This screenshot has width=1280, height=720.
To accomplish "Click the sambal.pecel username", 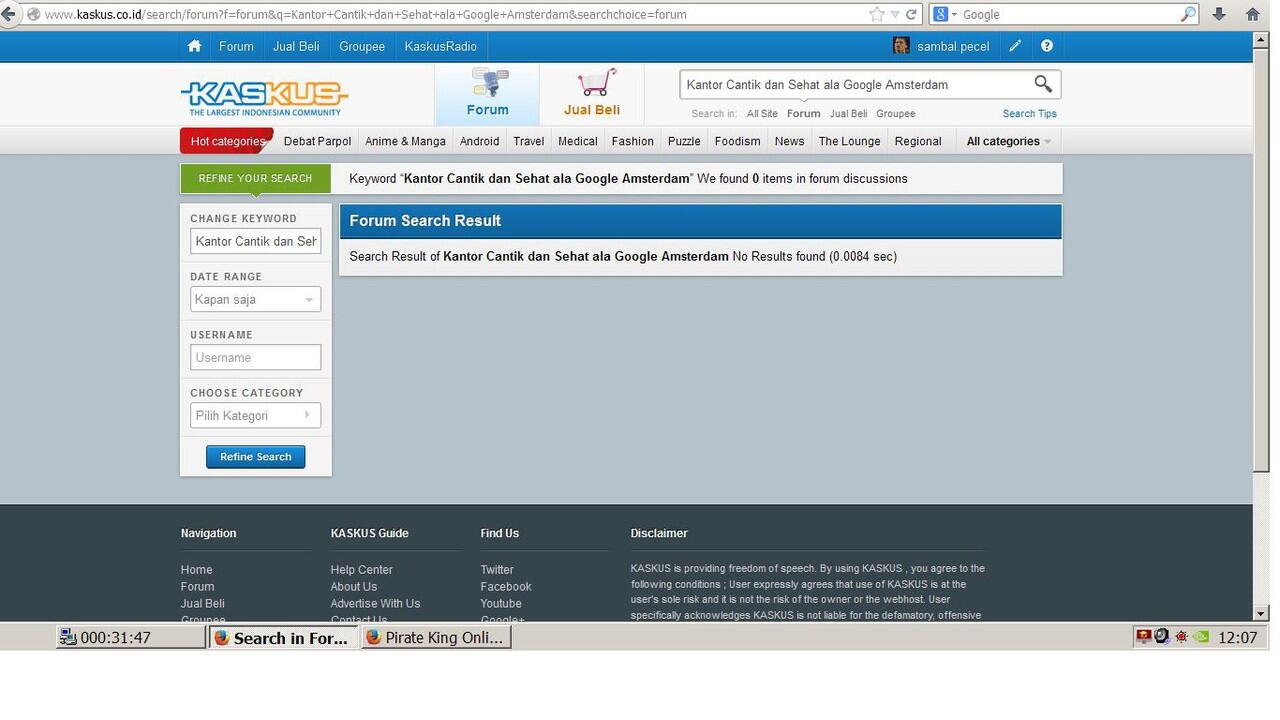I will 953,46.
